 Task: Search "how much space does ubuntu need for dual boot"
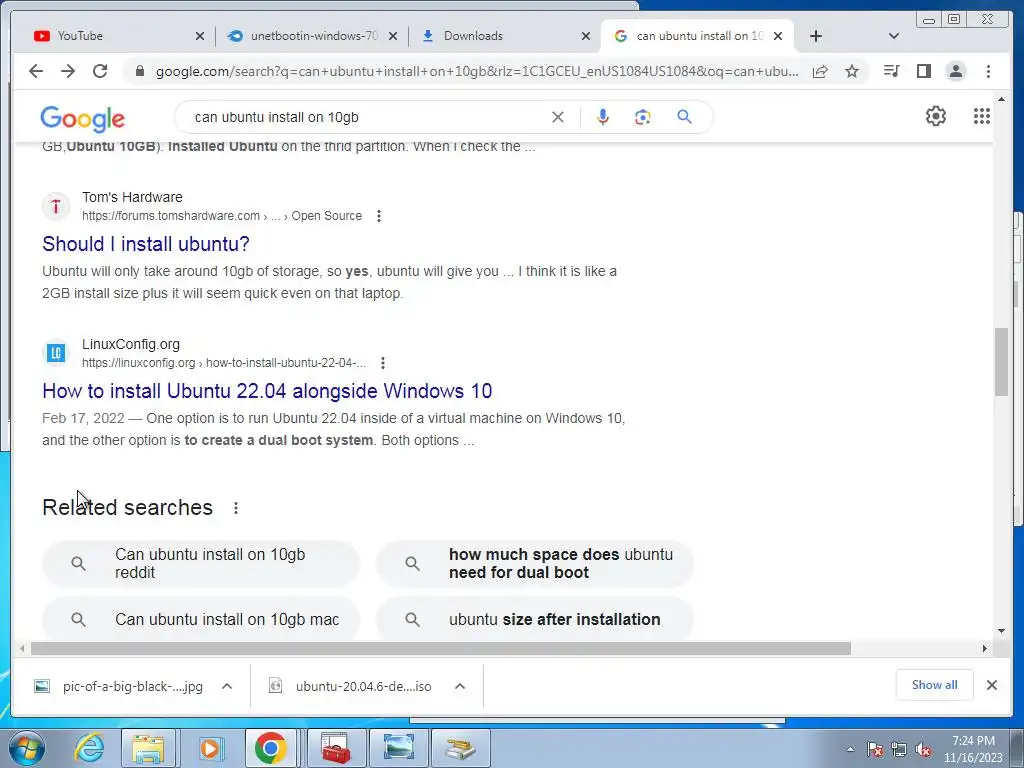tap(535, 564)
